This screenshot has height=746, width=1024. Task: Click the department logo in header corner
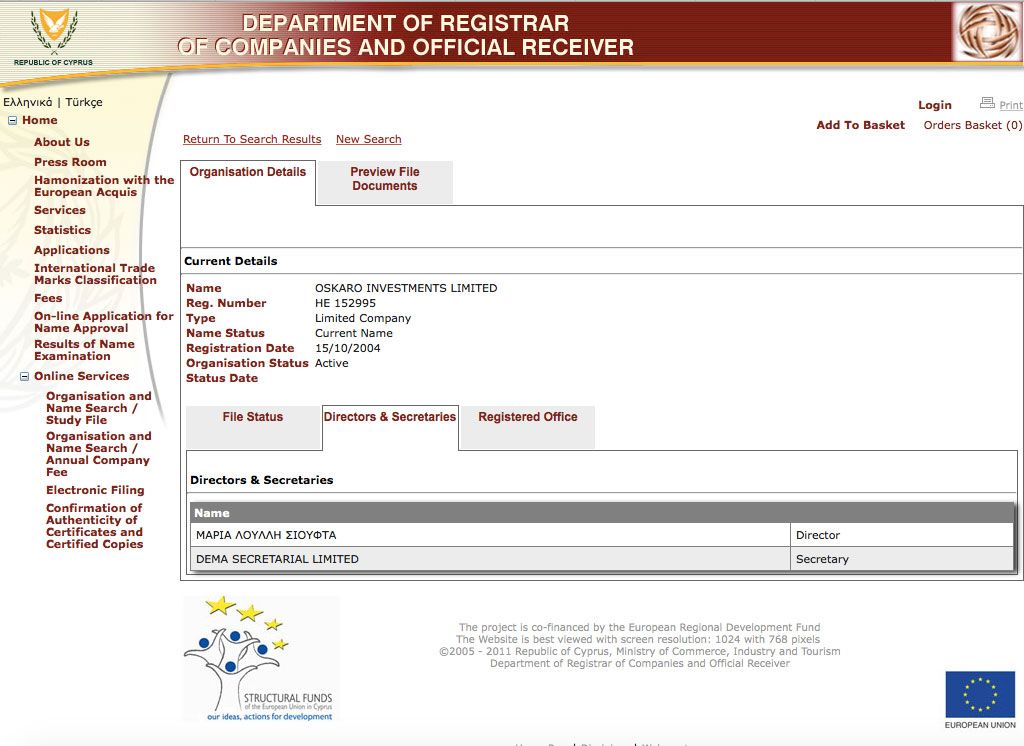986,32
